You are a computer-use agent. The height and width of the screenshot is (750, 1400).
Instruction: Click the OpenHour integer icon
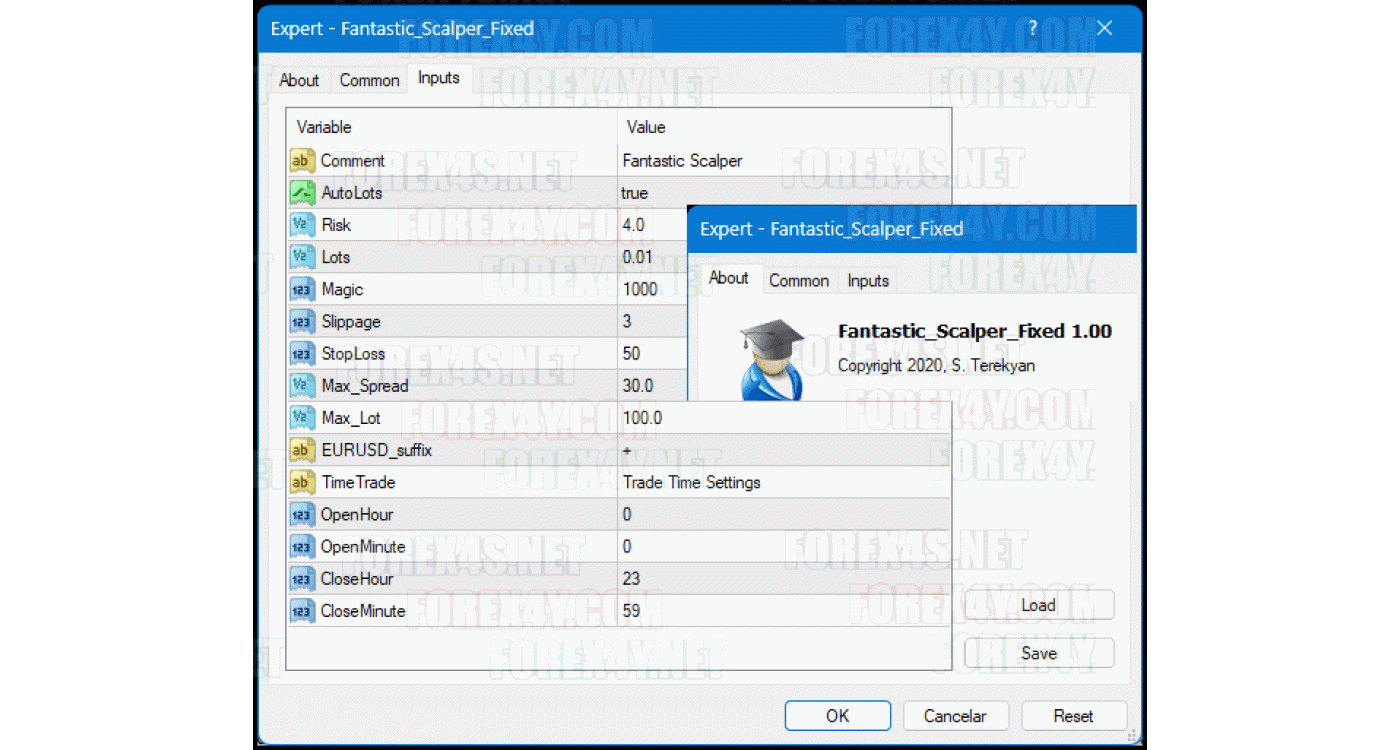point(302,515)
